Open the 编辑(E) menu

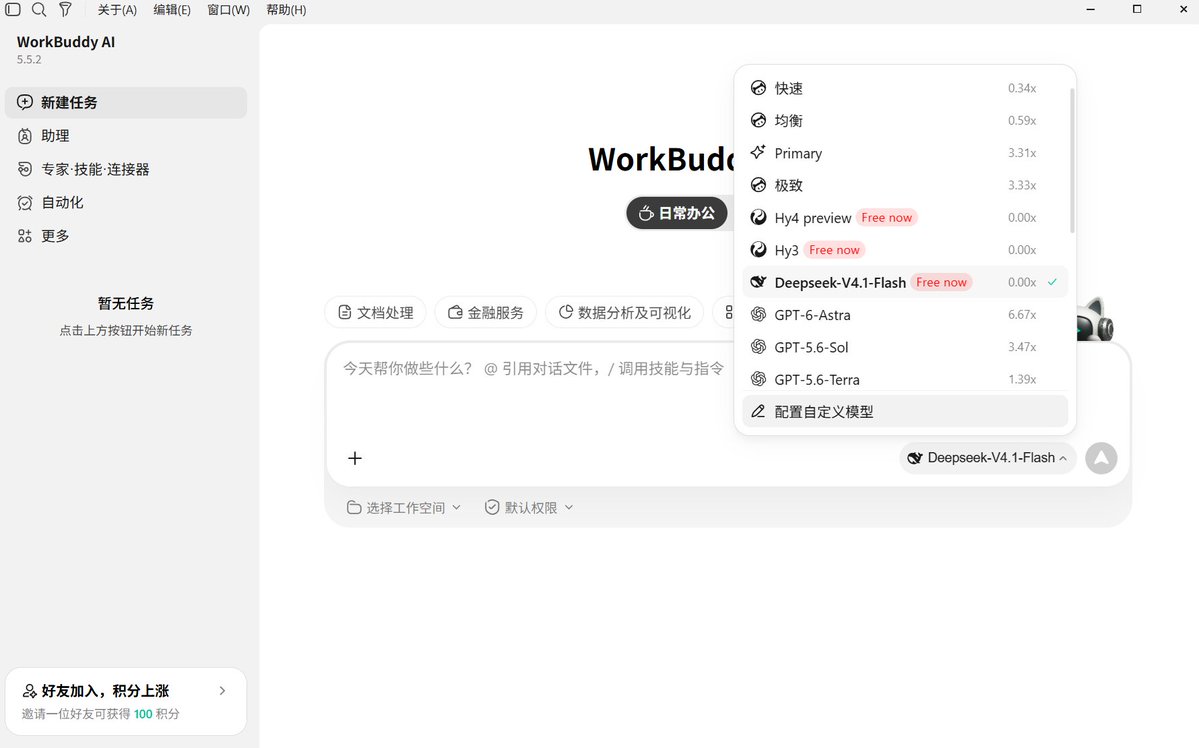tap(172, 10)
